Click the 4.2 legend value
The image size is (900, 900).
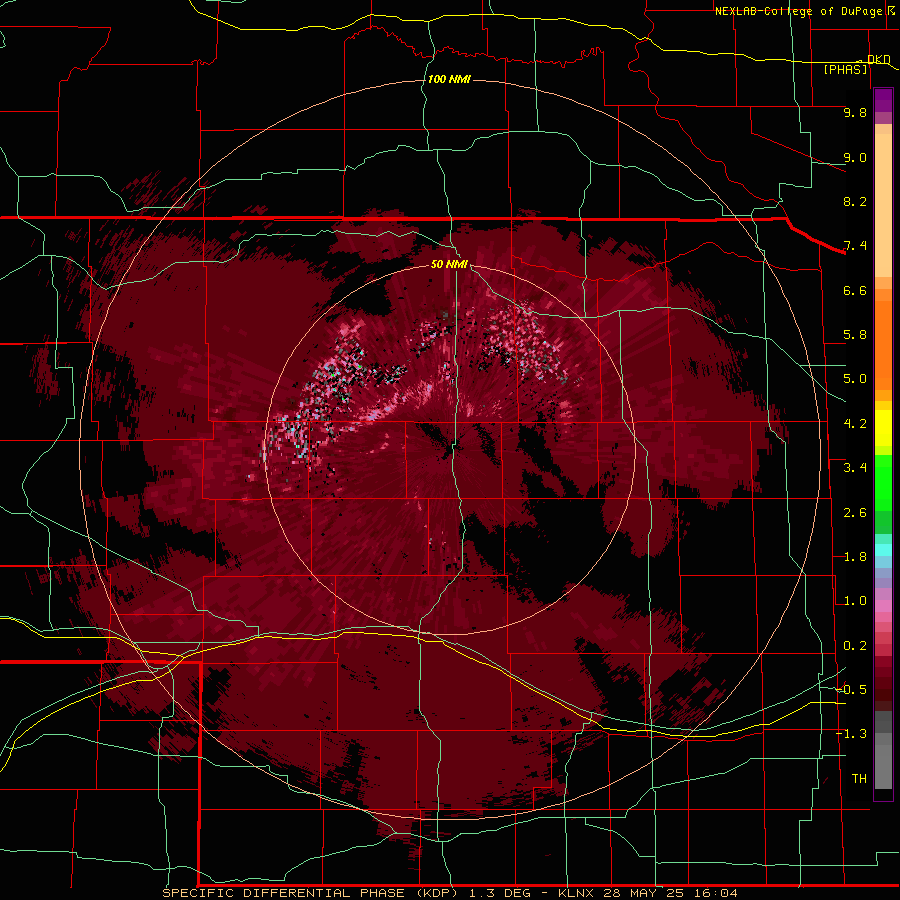click(855, 424)
